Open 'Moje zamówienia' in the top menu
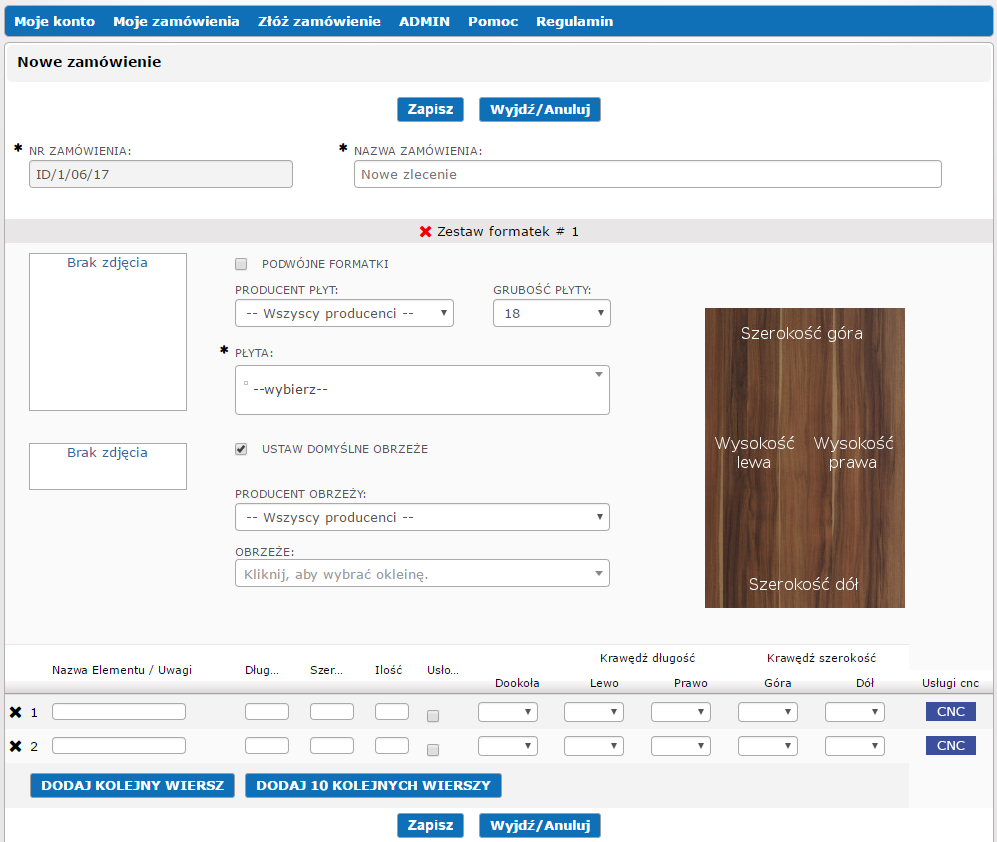Viewport: 997px width, 842px height. (x=176, y=21)
